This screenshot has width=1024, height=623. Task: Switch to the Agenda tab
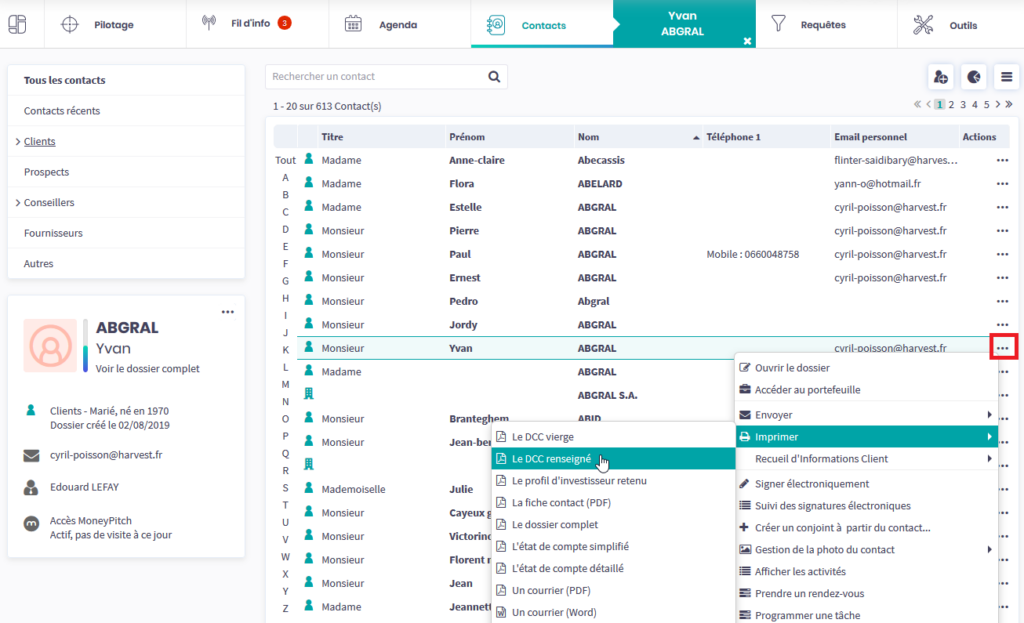pos(398,25)
